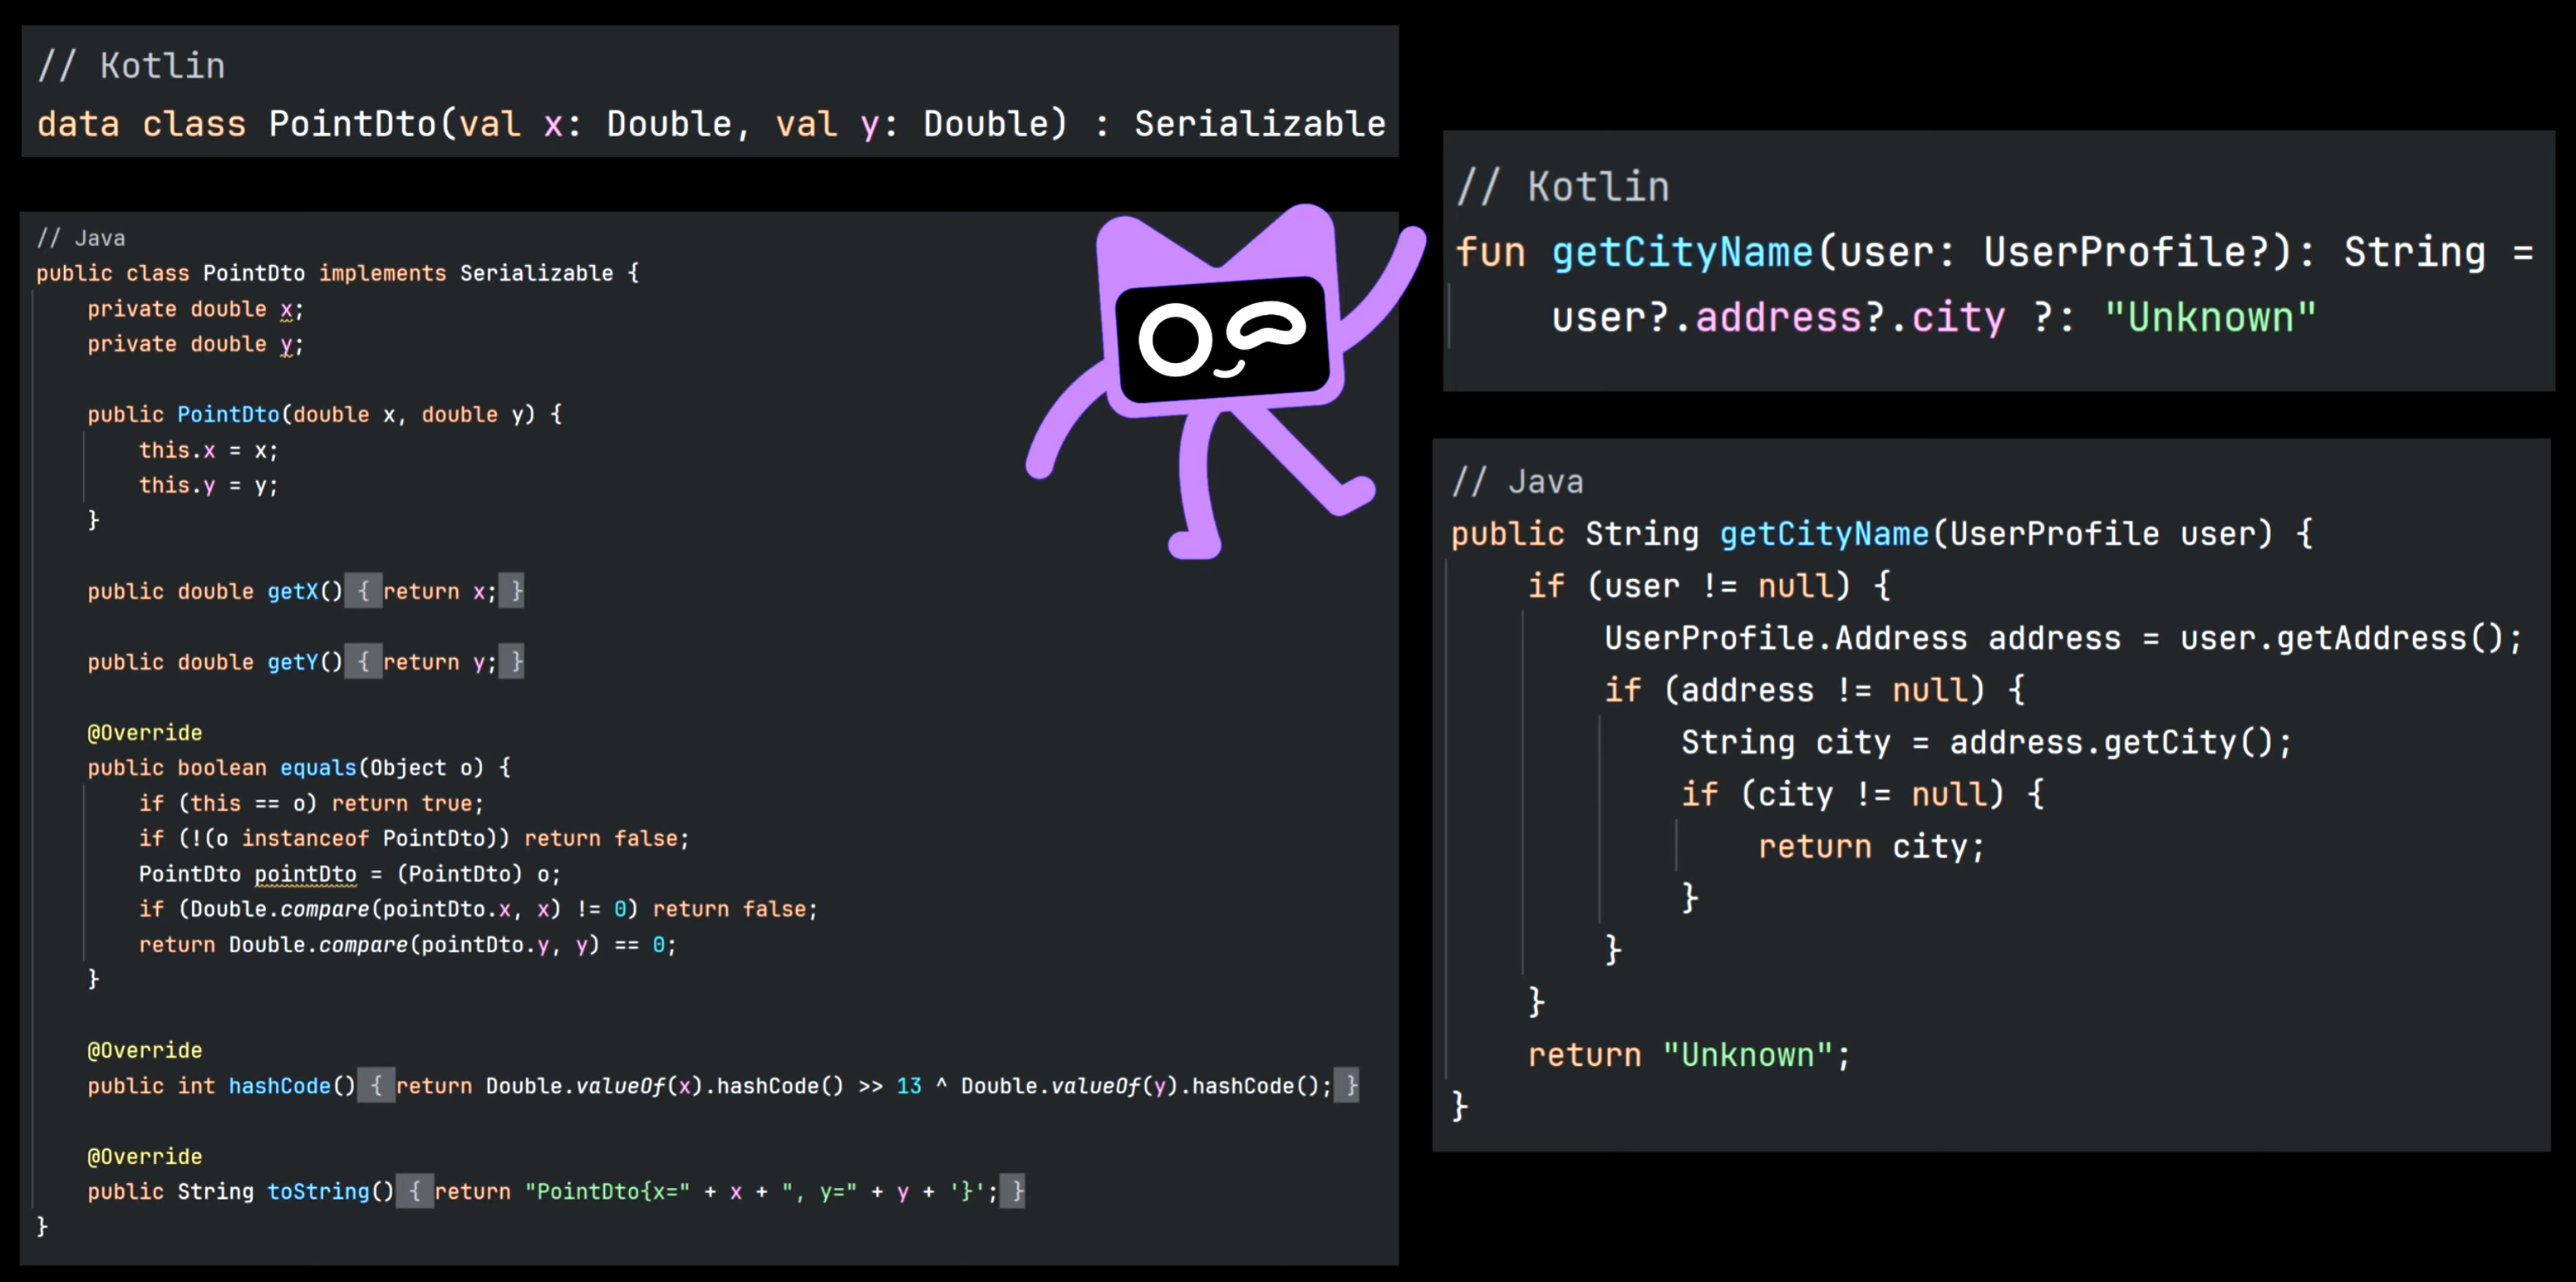This screenshot has width=2576, height=1282.
Task: Click PointDto in Kotlin data class line
Action: click(353, 124)
